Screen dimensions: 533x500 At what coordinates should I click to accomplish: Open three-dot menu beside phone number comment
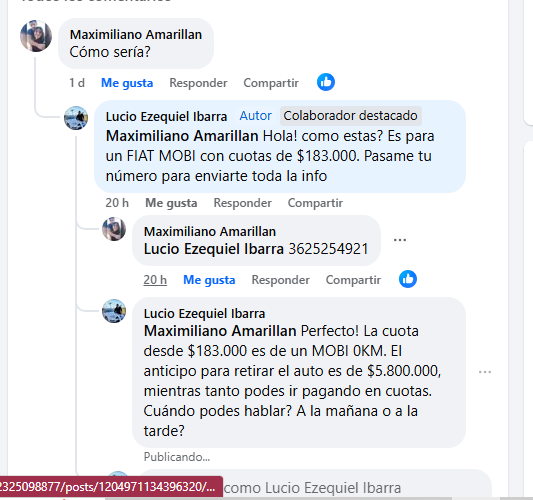click(x=400, y=240)
